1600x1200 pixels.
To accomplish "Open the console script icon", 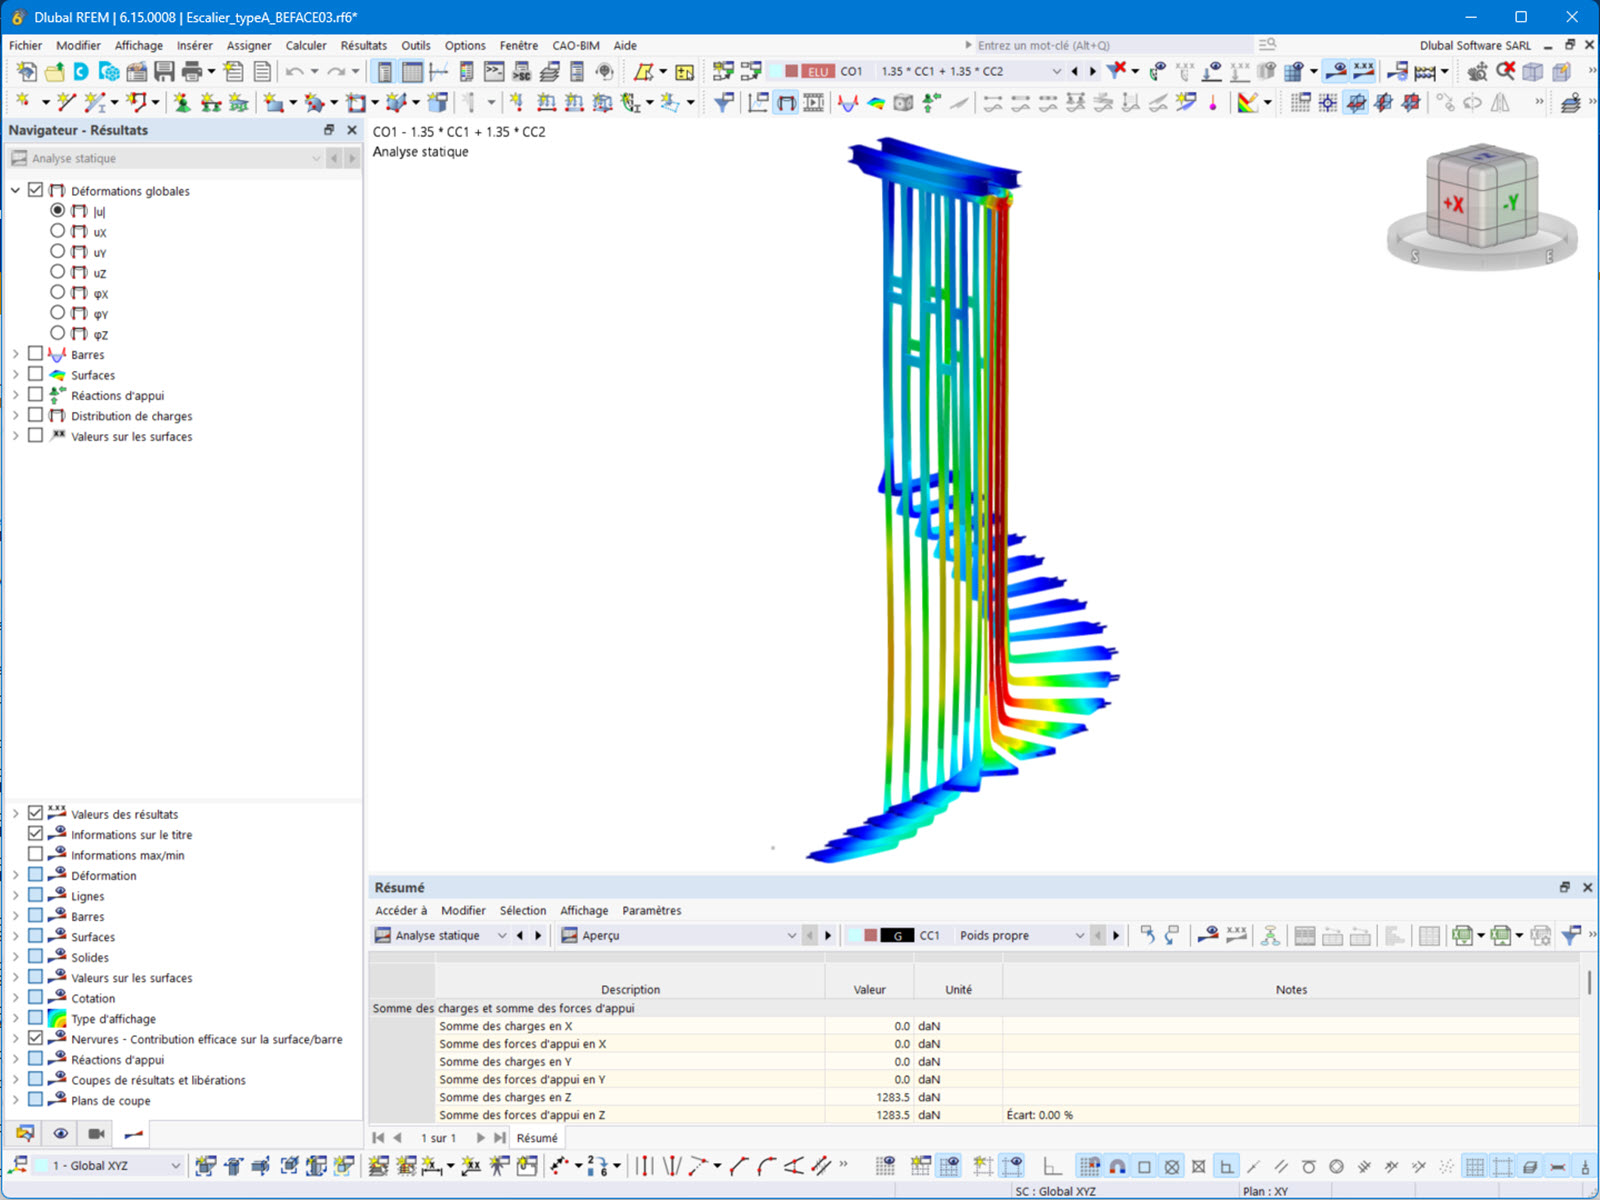I will 494,71.
